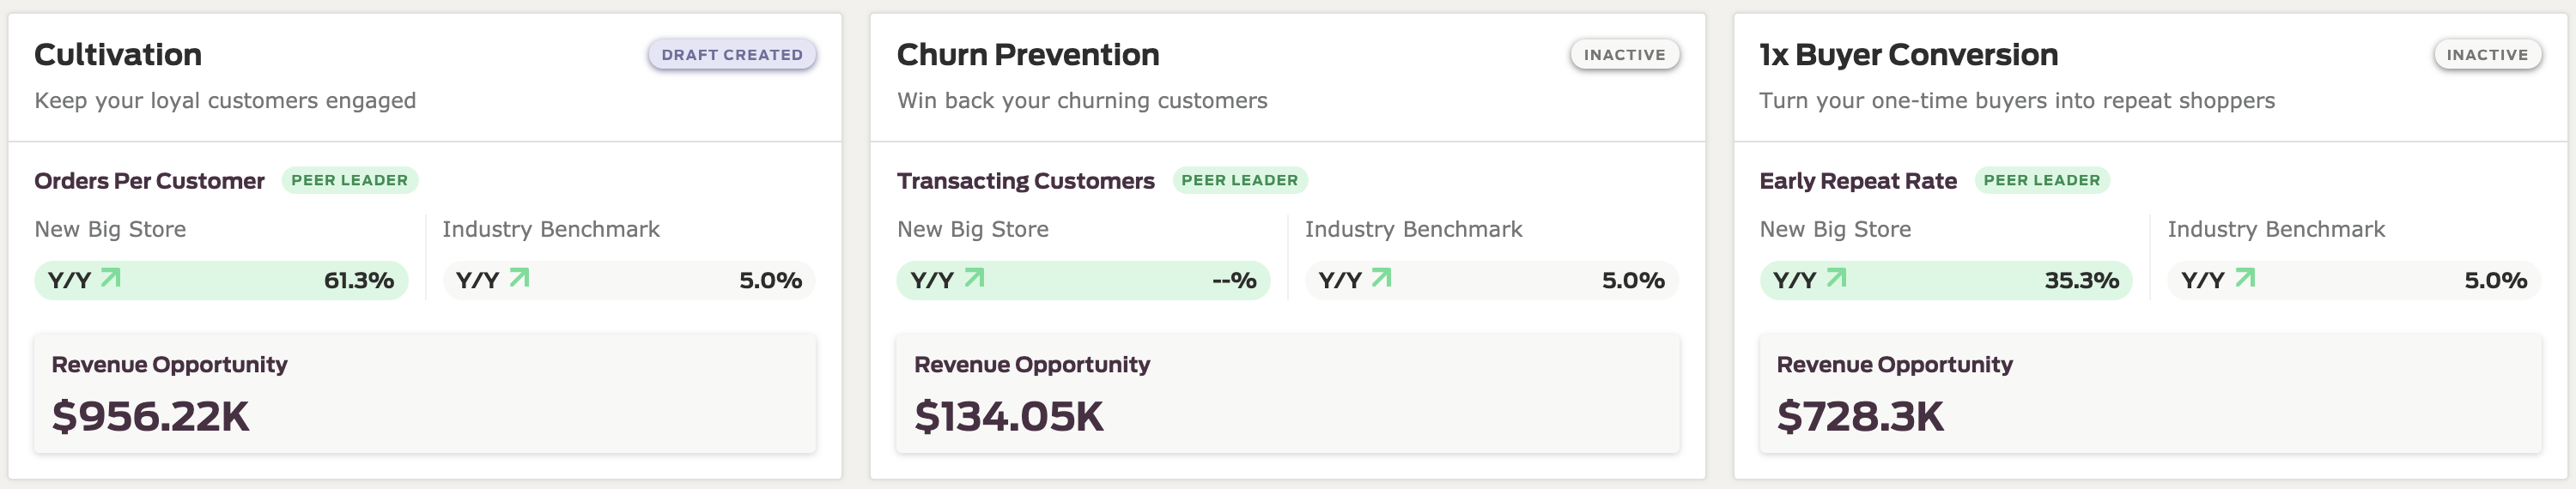
Task: Click the 35.3% Early Repeat Rate bar
Action: coord(1946,280)
